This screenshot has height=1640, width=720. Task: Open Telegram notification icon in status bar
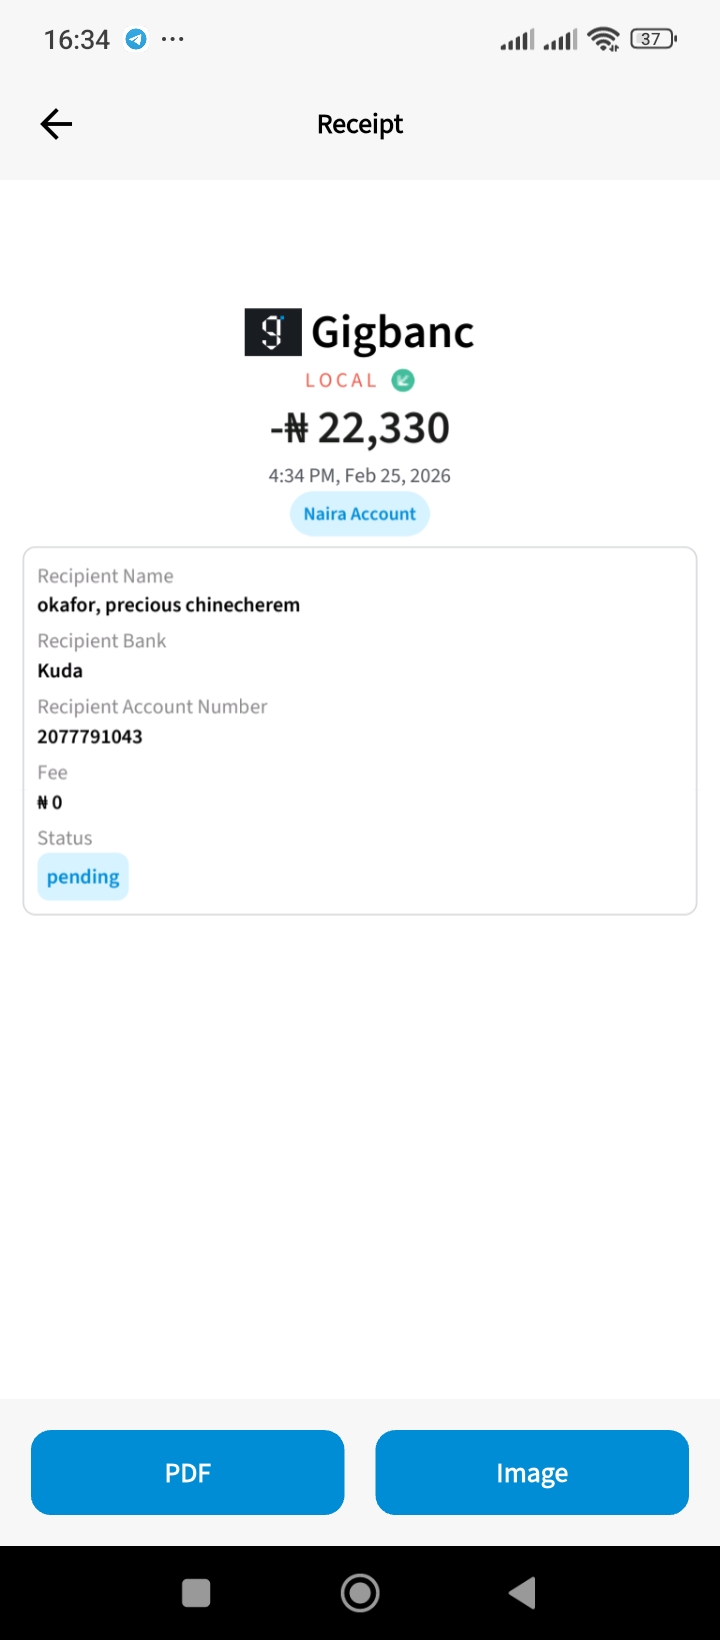pos(136,39)
